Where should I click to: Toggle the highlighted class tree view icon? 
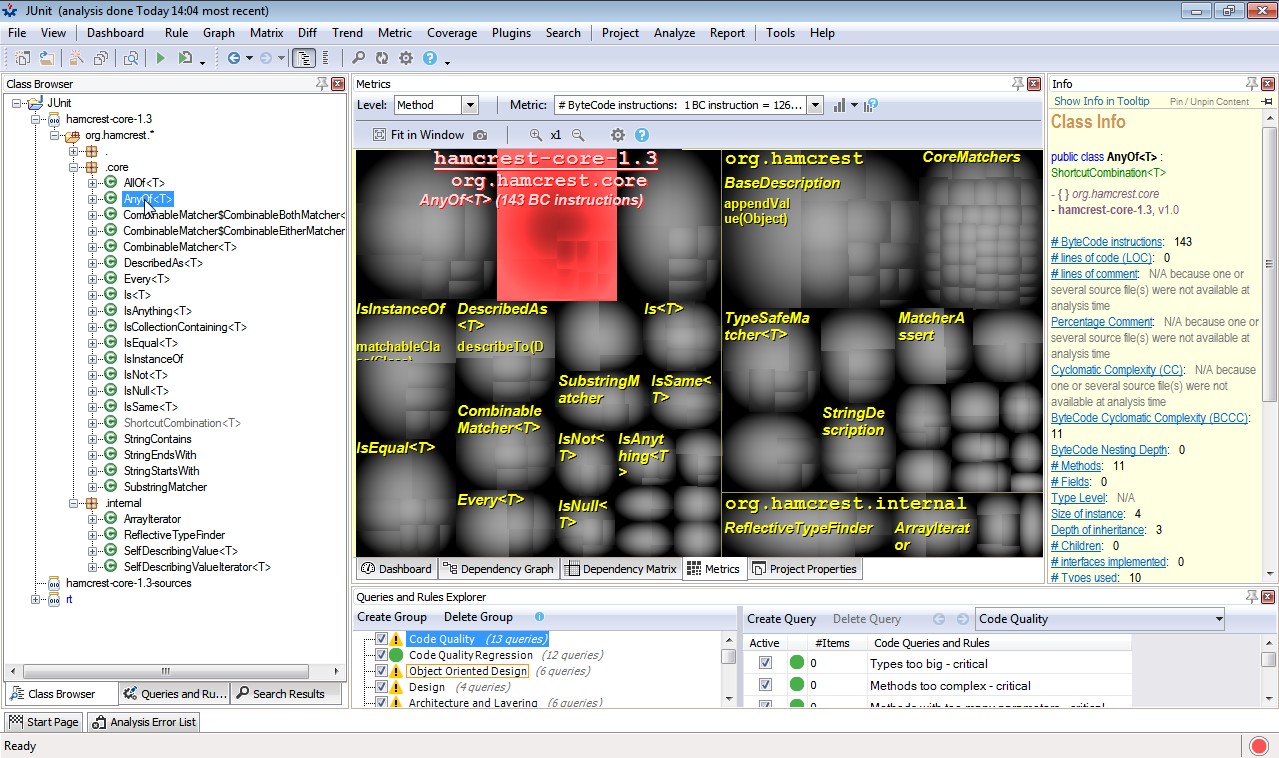[303, 58]
